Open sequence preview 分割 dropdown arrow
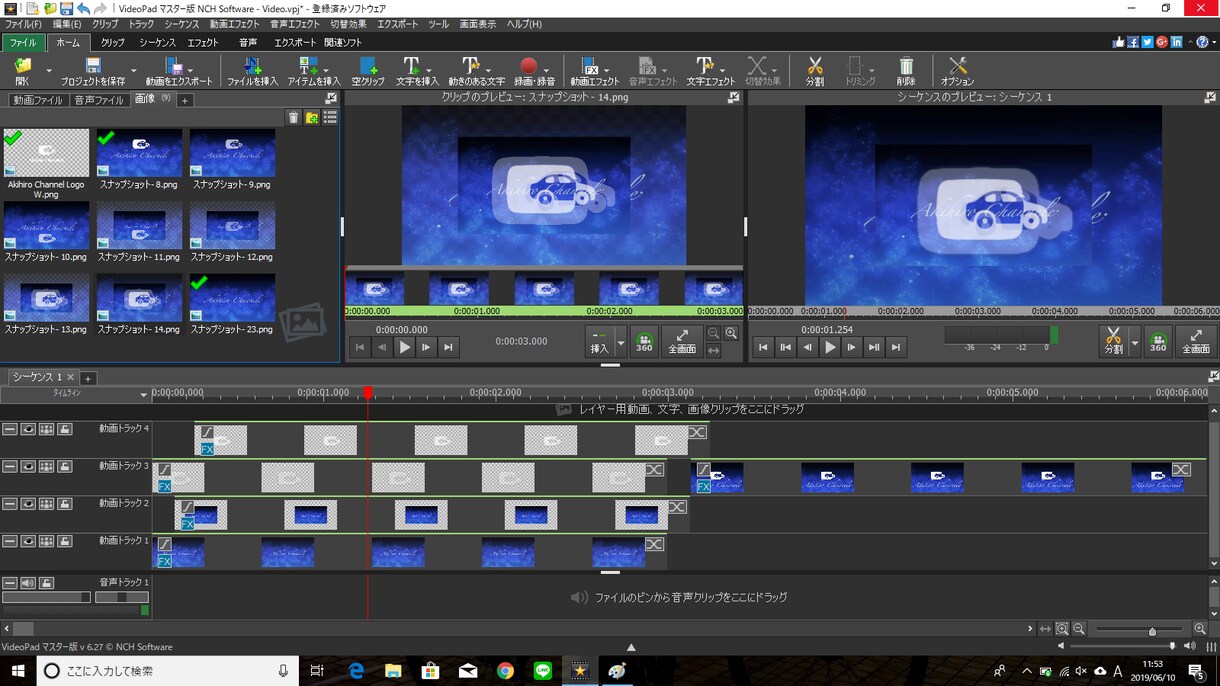 [x=1135, y=342]
